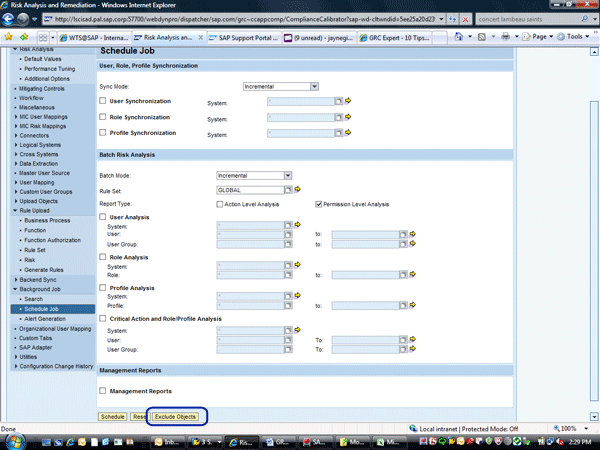Viewport: 600px width, 450px height.
Task: Click the Windows Start button
Action: 12,440
